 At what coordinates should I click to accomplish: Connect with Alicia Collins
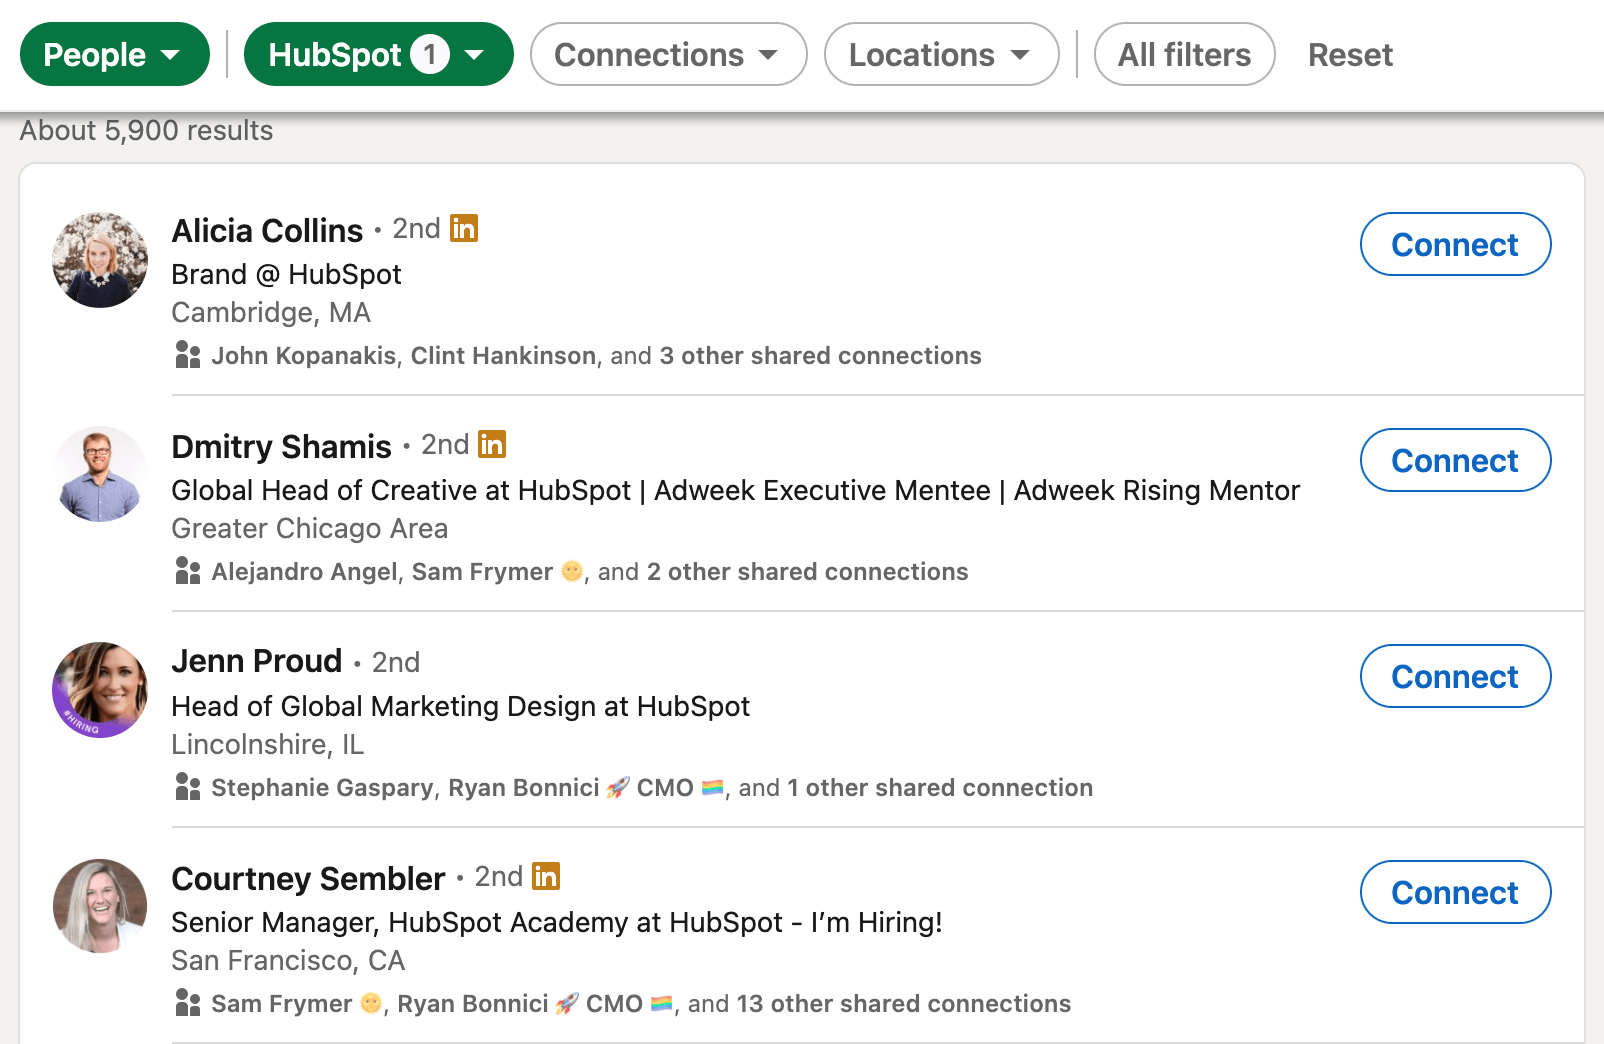point(1455,244)
